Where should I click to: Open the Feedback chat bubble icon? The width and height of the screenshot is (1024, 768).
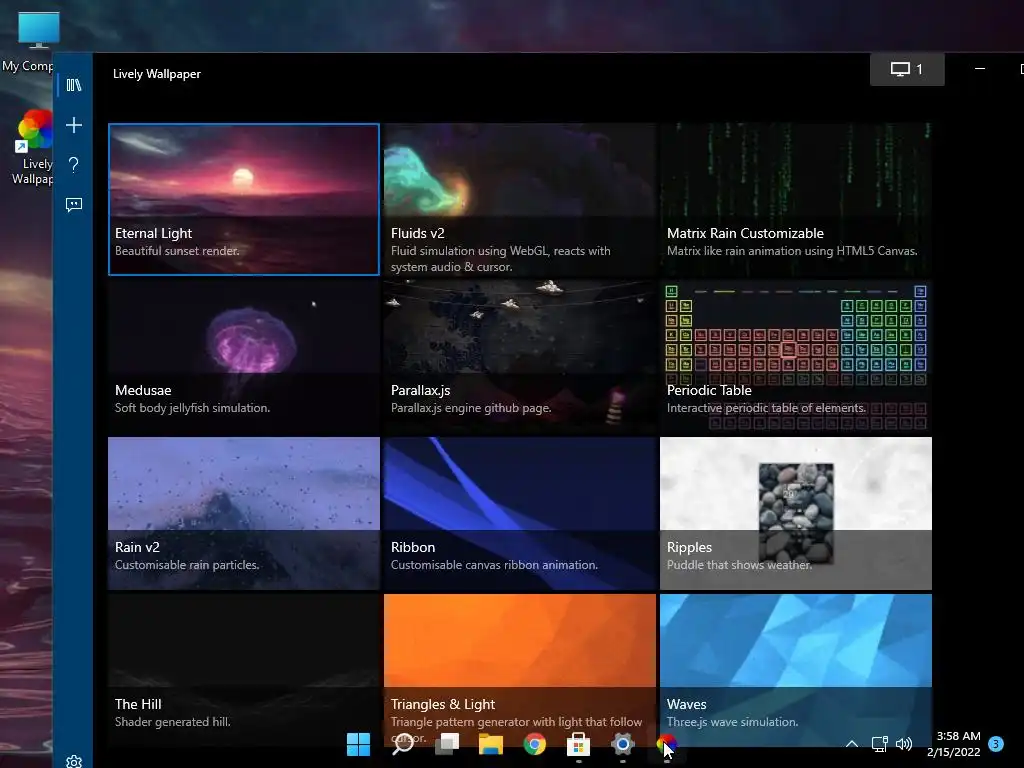point(74,205)
